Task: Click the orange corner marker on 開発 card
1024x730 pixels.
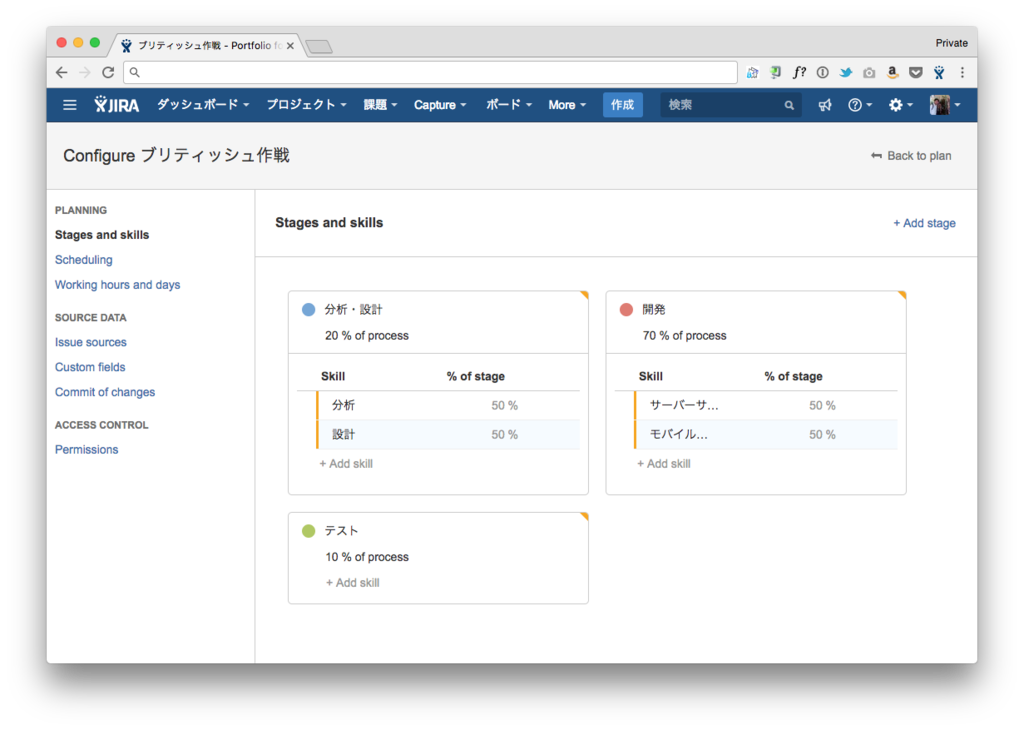Action: [902, 295]
